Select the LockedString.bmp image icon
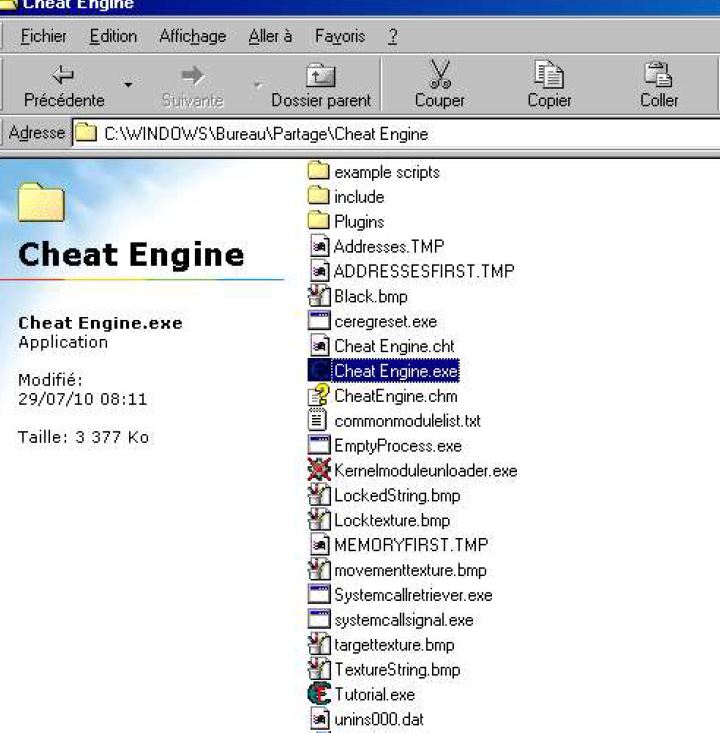 pos(319,495)
